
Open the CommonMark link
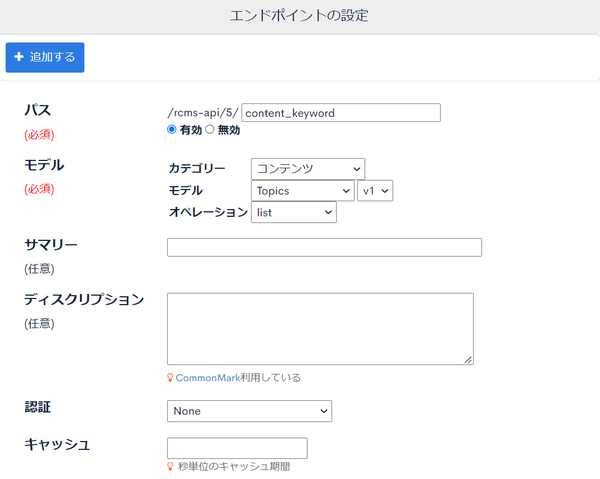point(208,378)
